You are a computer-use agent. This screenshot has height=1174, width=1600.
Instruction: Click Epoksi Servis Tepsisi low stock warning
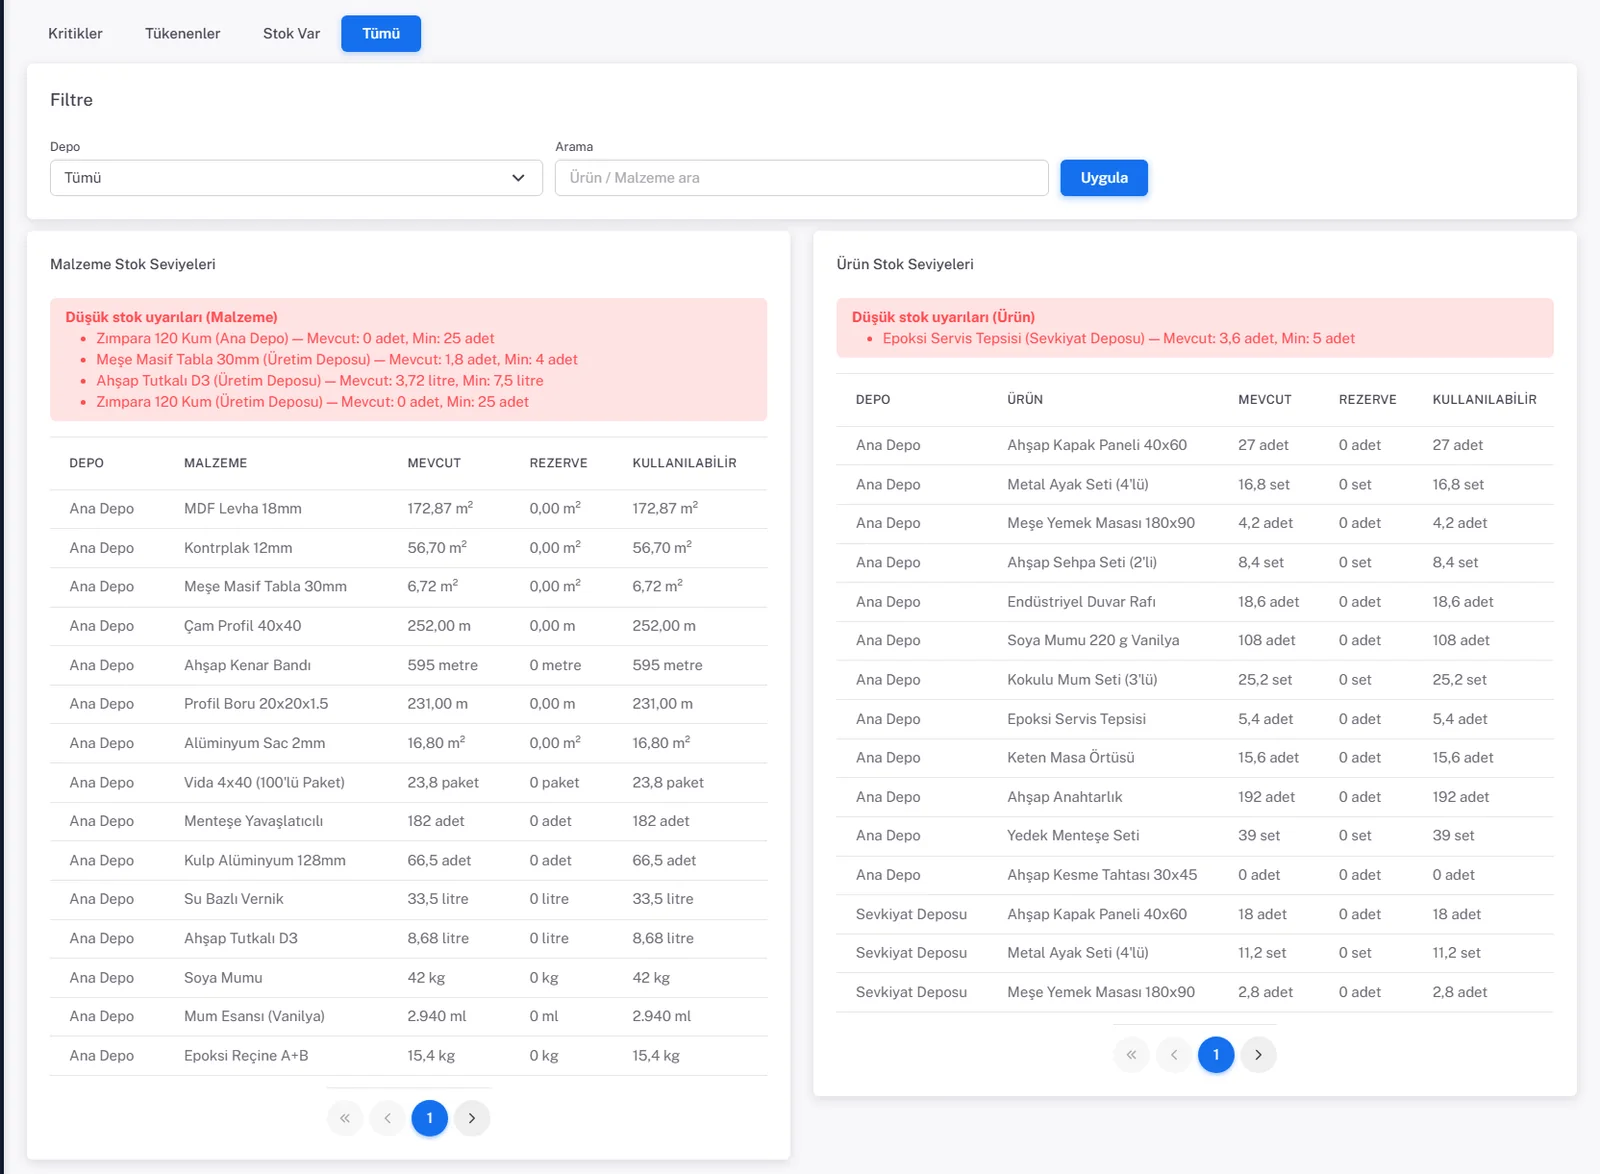pos(1118,338)
